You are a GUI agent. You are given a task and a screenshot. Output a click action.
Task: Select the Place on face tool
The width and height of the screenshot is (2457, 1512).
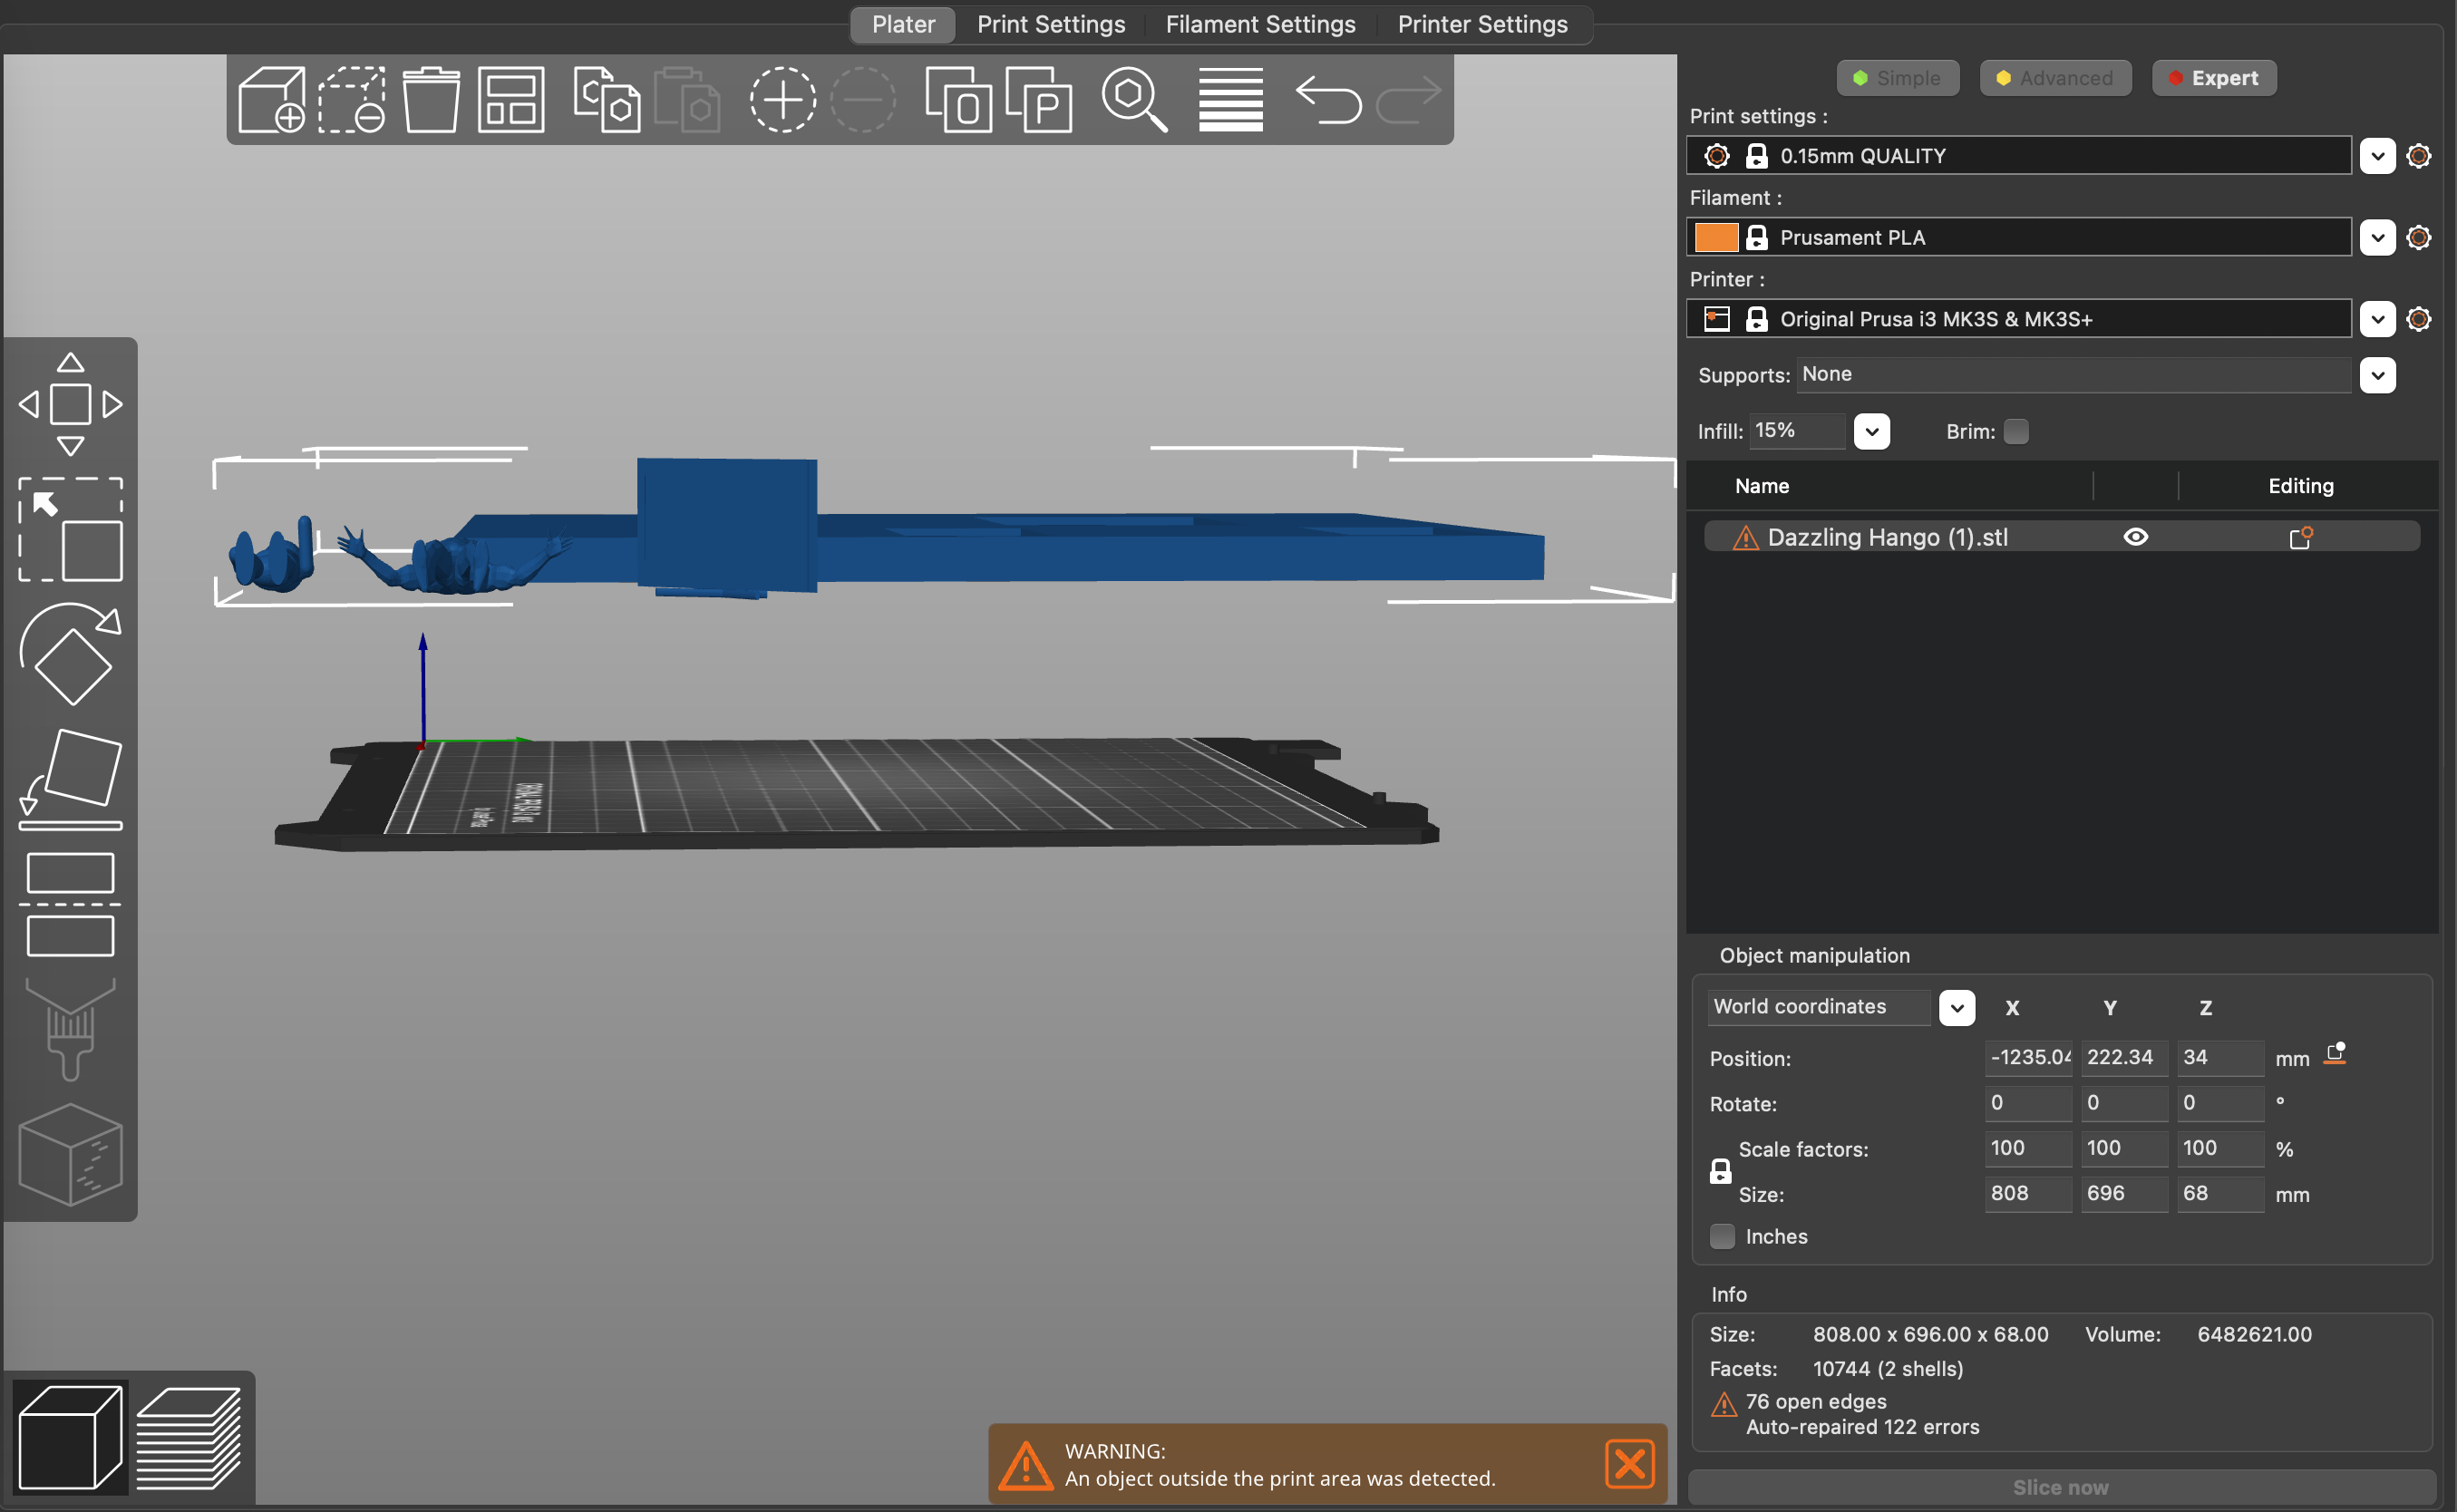[x=70, y=778]
